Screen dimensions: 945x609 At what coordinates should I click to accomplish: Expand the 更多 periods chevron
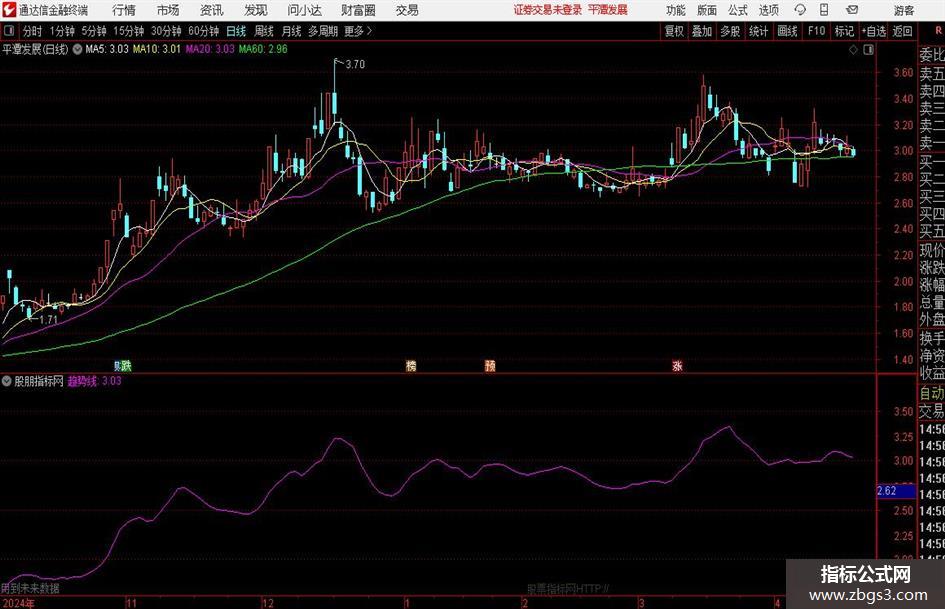click(x=369, y=31)
